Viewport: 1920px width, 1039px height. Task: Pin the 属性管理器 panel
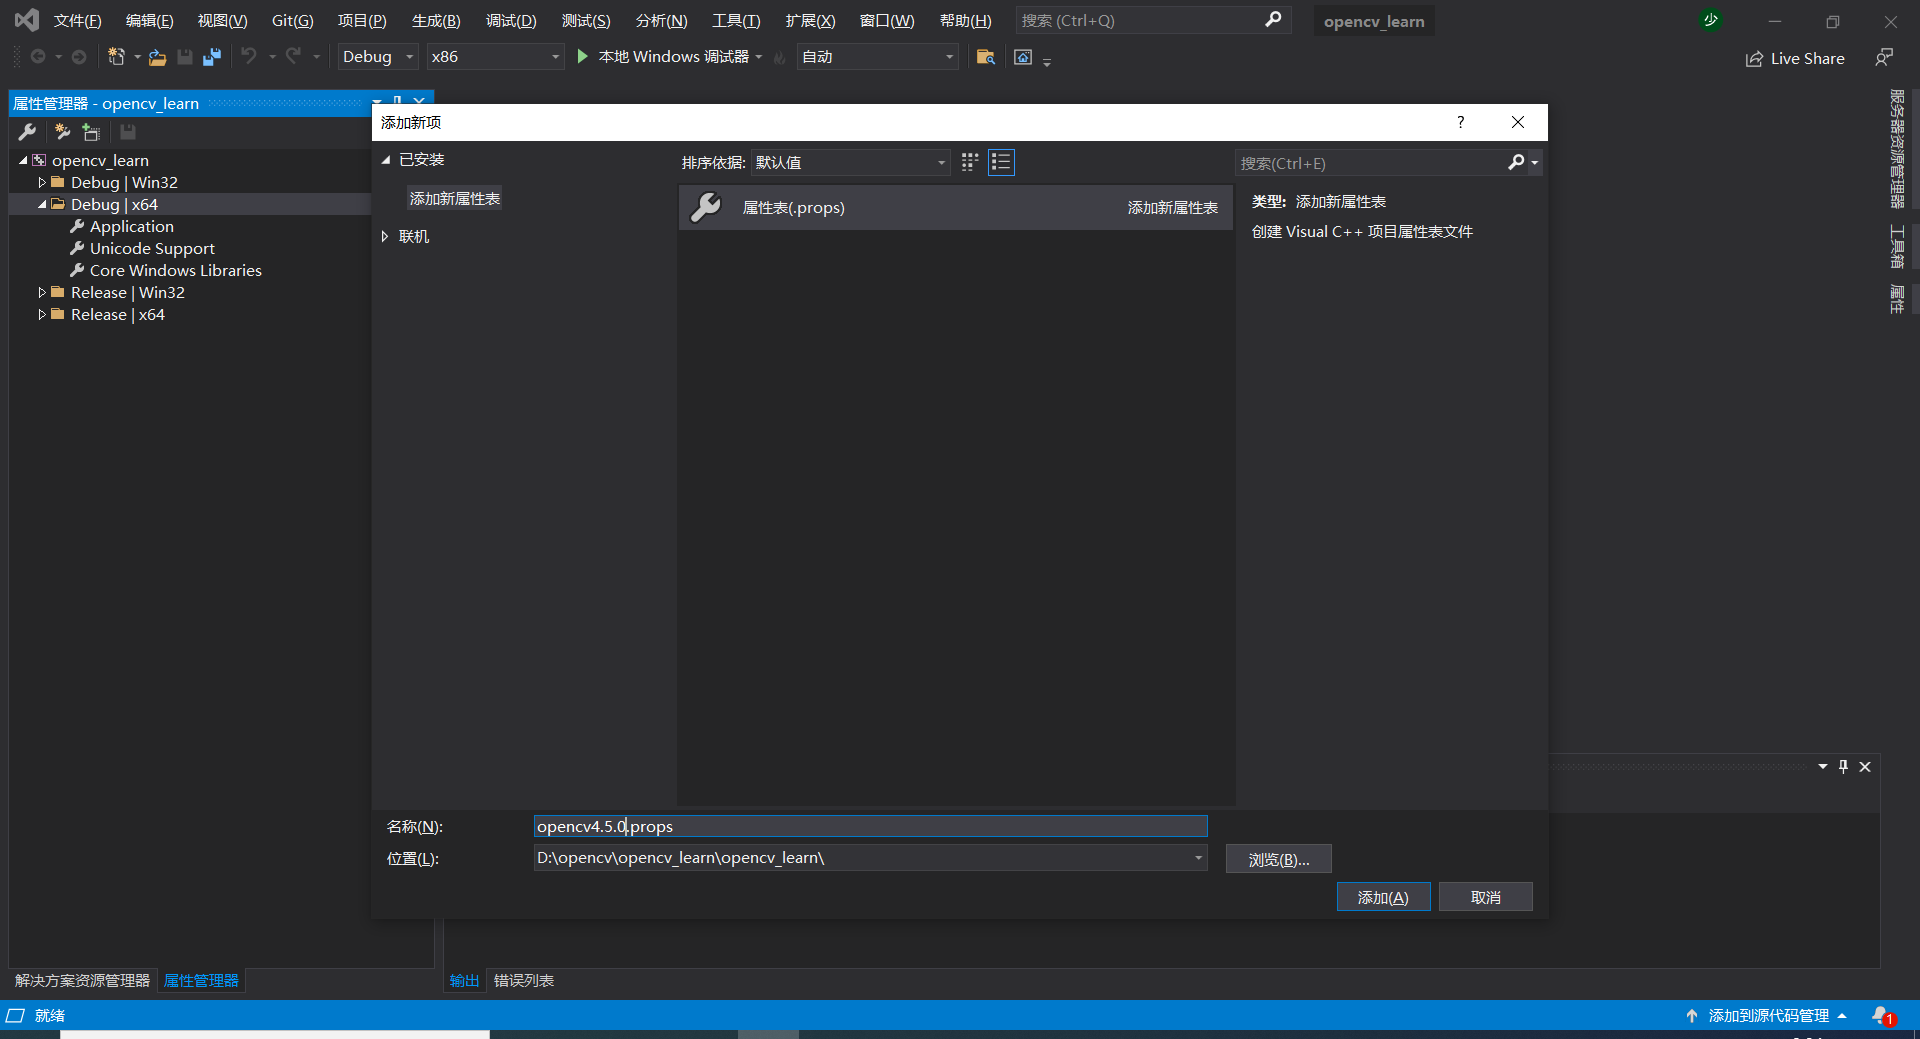point(397,102)
